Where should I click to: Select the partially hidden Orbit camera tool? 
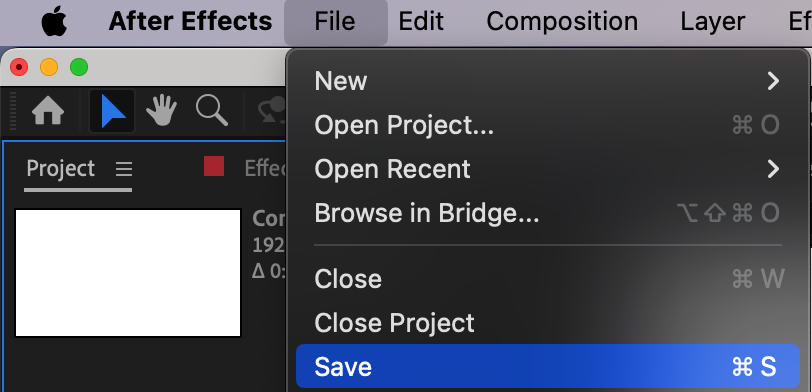point(273,111)
